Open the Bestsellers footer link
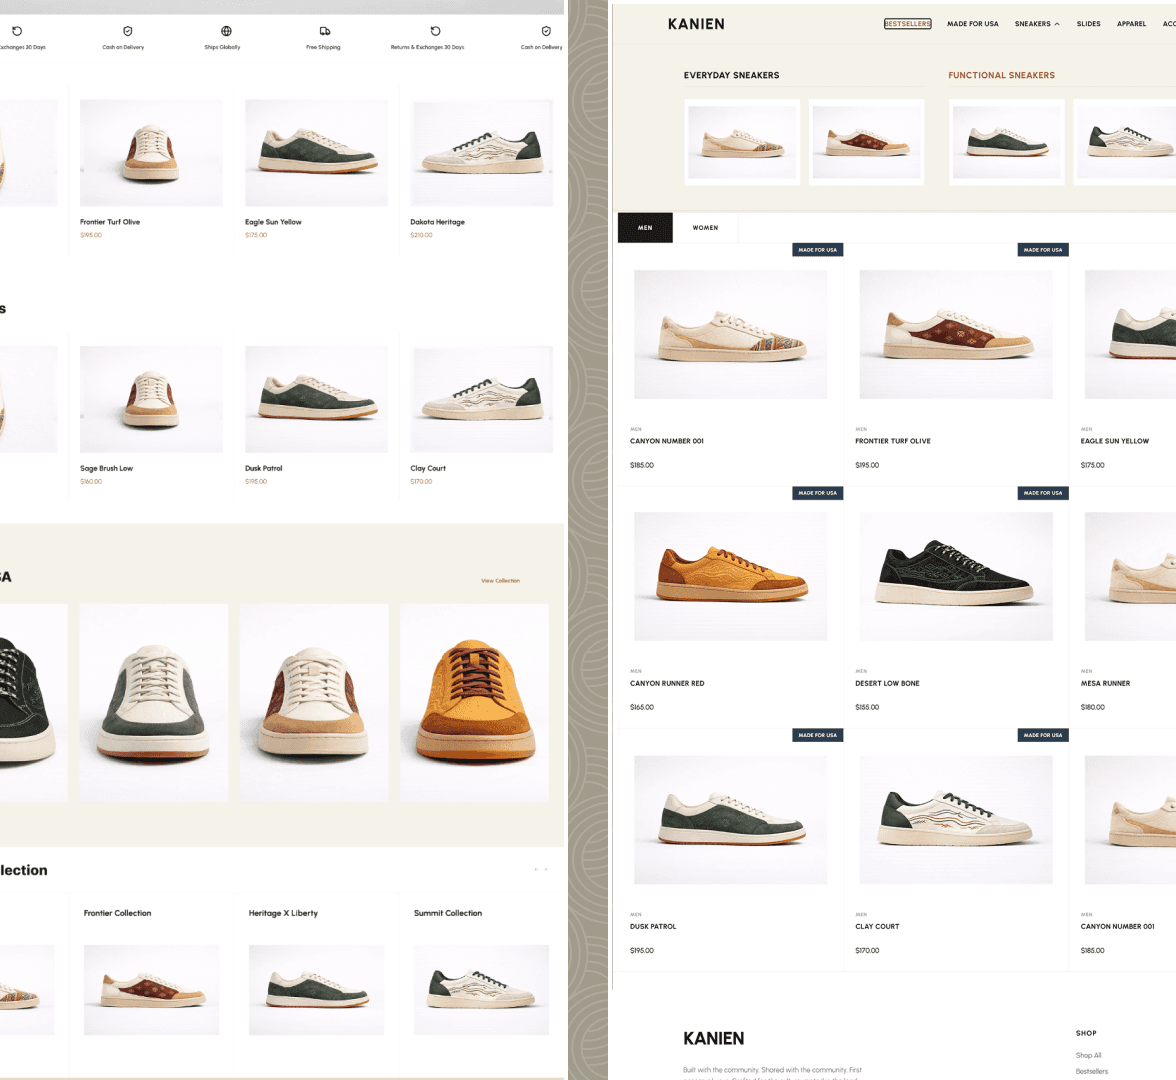Image resolution: width=1176 pixels, height=1080 pixels. tap(1091, 1072)
